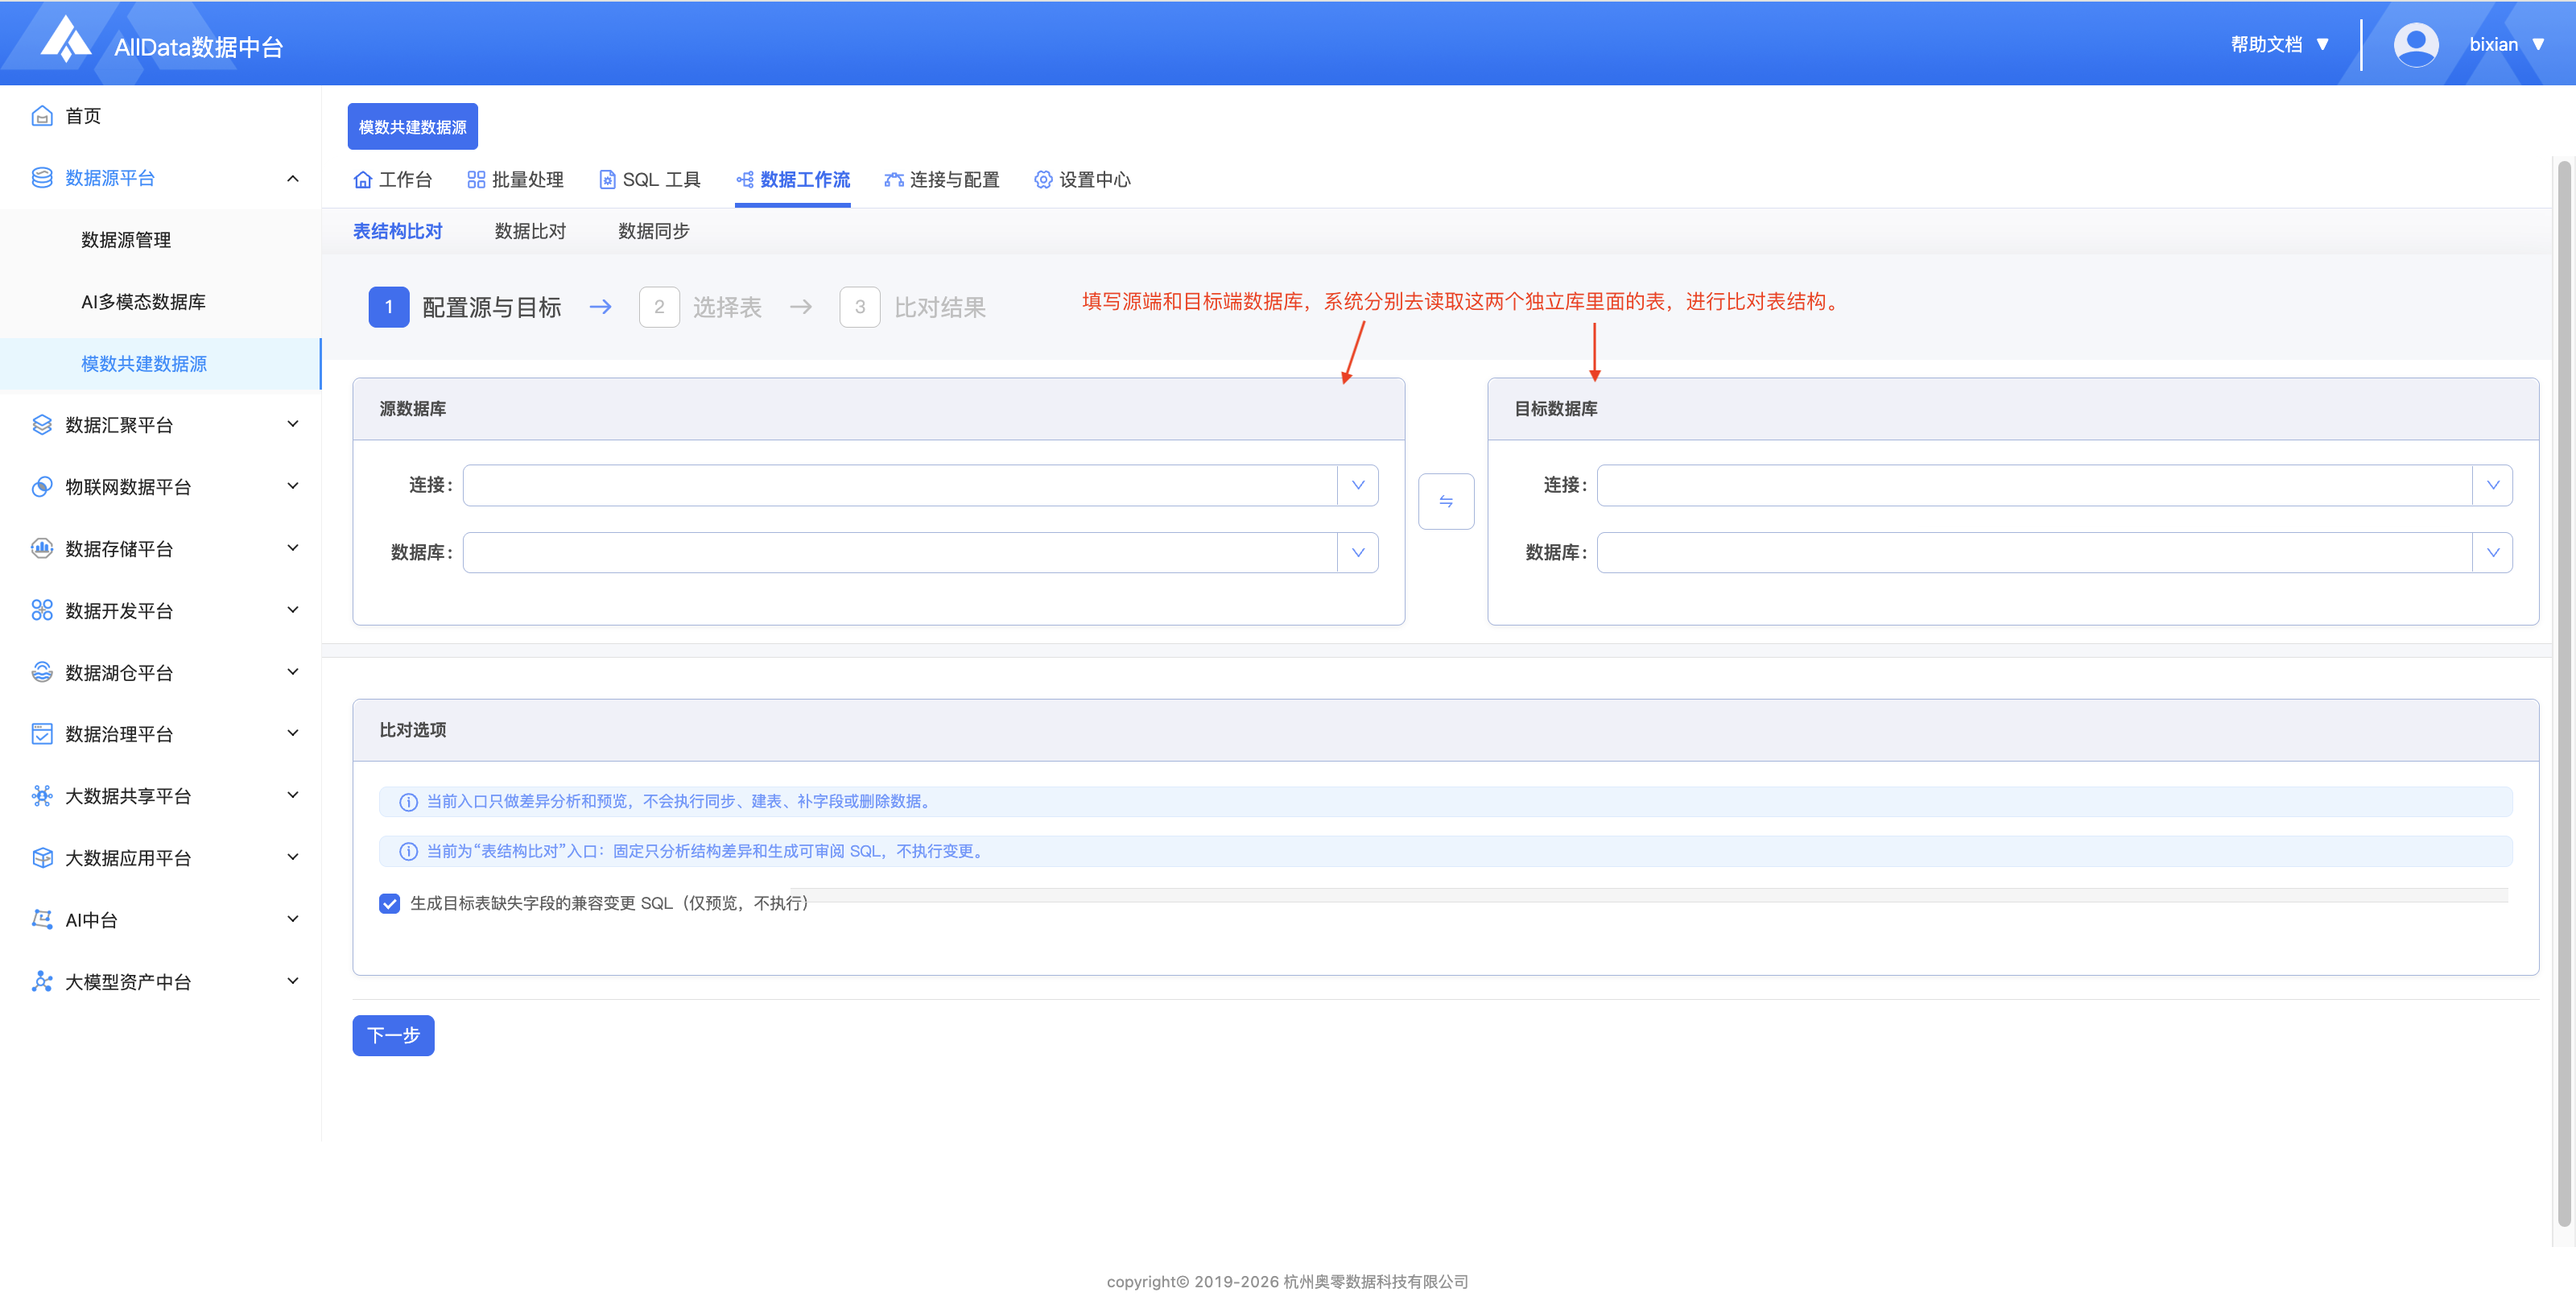Open the user avatar icon
2576x1309 pixels.
2415,45
